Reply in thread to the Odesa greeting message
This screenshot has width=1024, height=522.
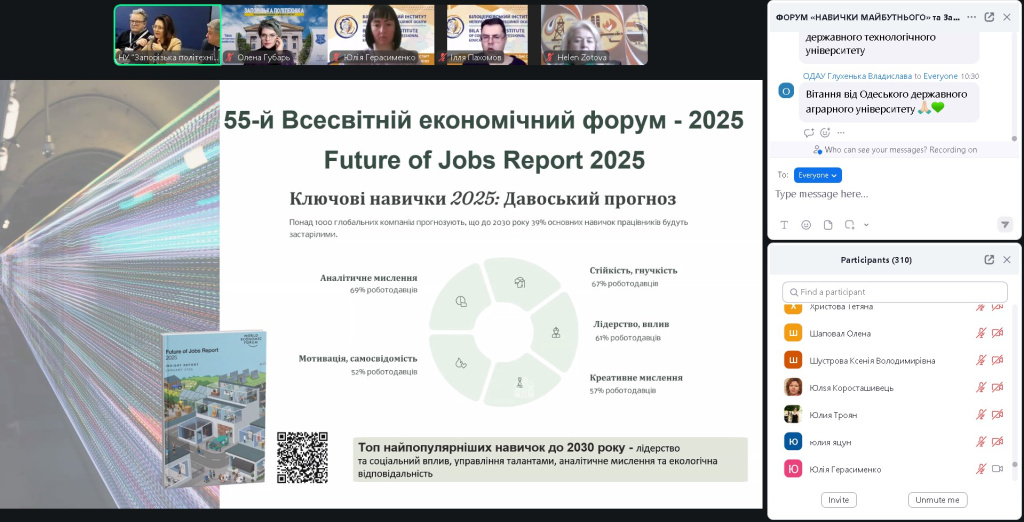(809, 132)
